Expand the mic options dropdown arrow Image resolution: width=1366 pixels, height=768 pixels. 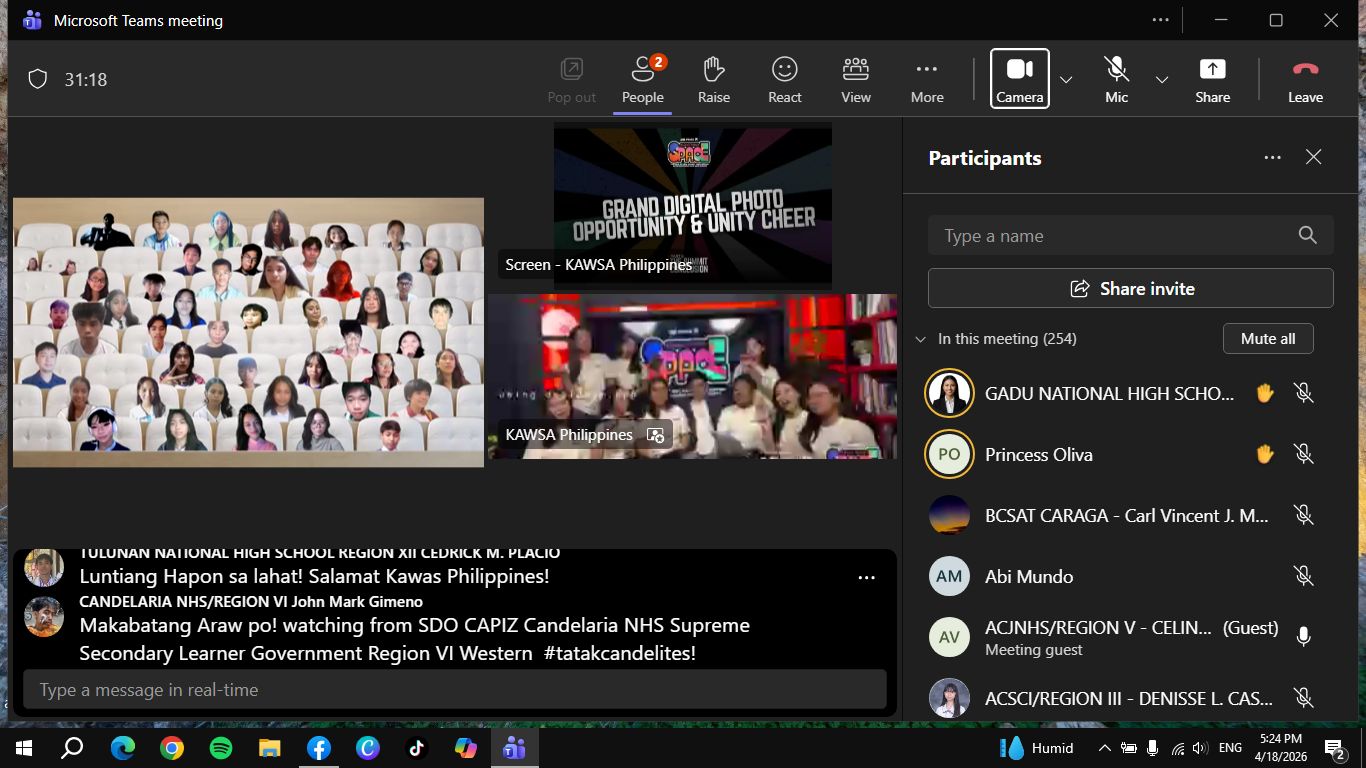1162,80
